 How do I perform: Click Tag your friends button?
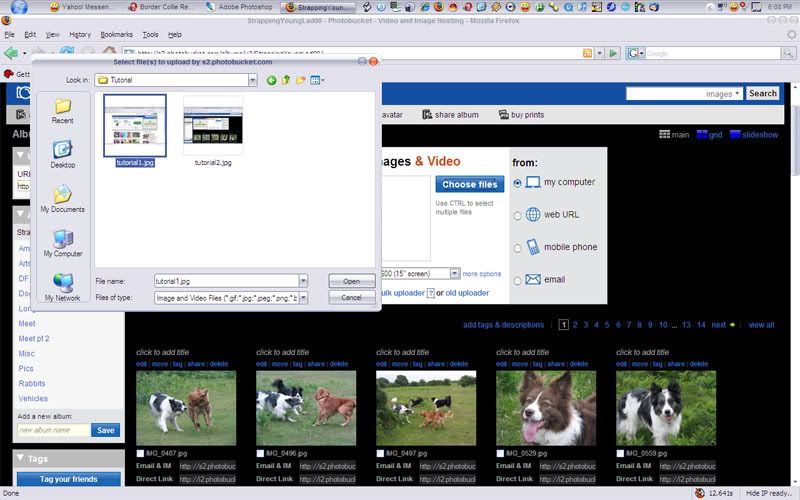[68, 479]
